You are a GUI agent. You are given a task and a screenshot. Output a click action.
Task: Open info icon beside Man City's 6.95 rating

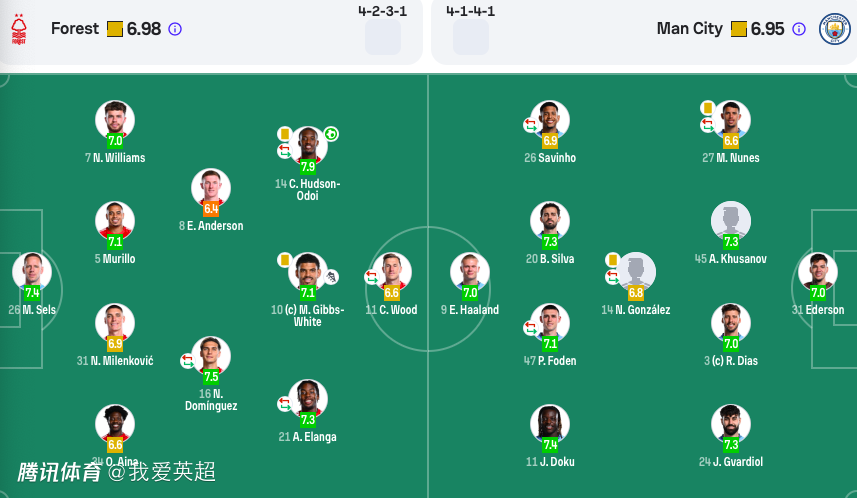[799, 29]
